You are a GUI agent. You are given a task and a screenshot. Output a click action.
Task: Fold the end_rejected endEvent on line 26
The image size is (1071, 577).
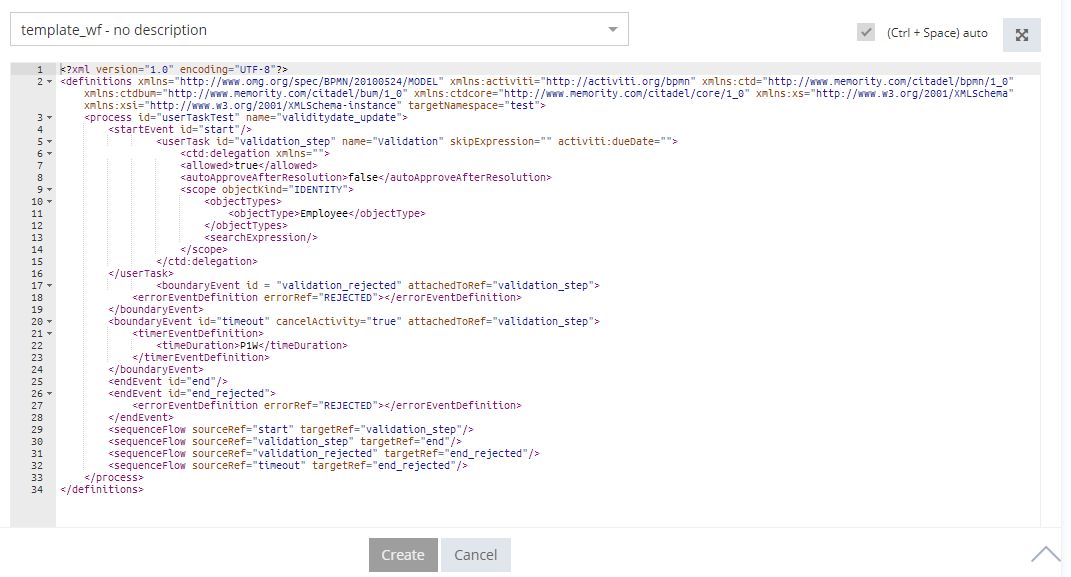click(50, 393)
